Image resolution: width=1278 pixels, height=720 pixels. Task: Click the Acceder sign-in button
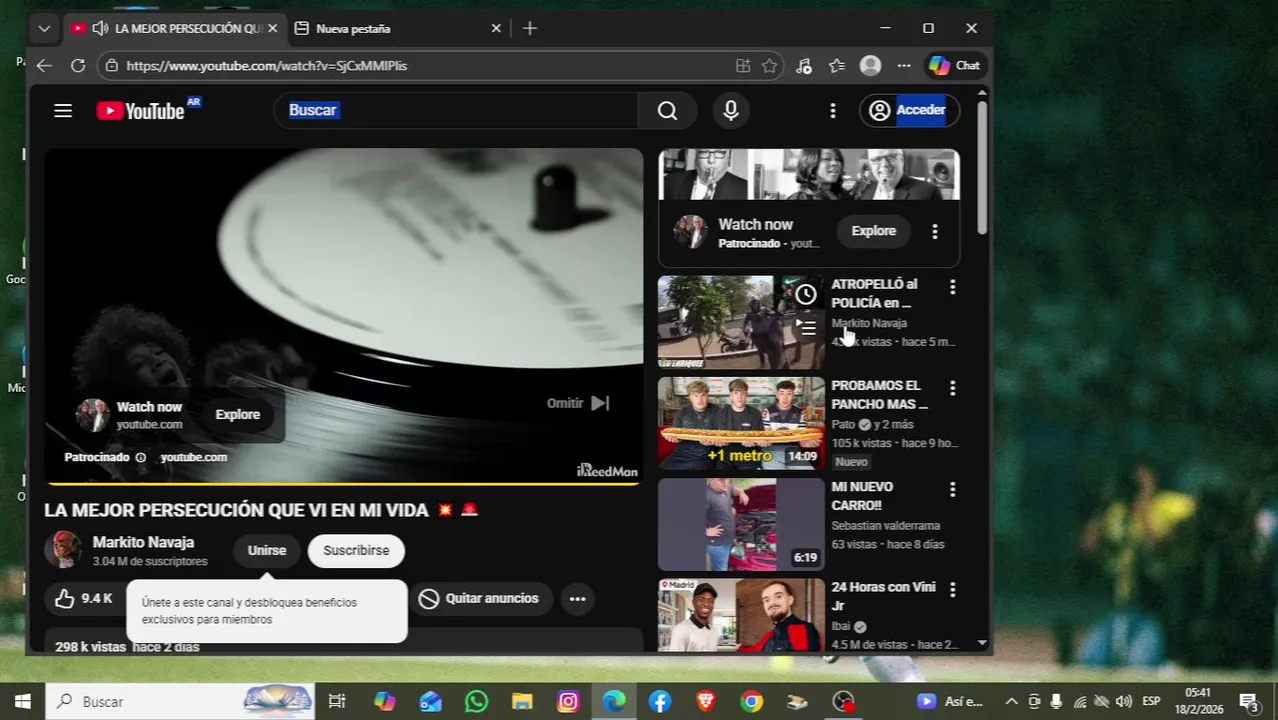pyautogui.click(x=909, y=111)
